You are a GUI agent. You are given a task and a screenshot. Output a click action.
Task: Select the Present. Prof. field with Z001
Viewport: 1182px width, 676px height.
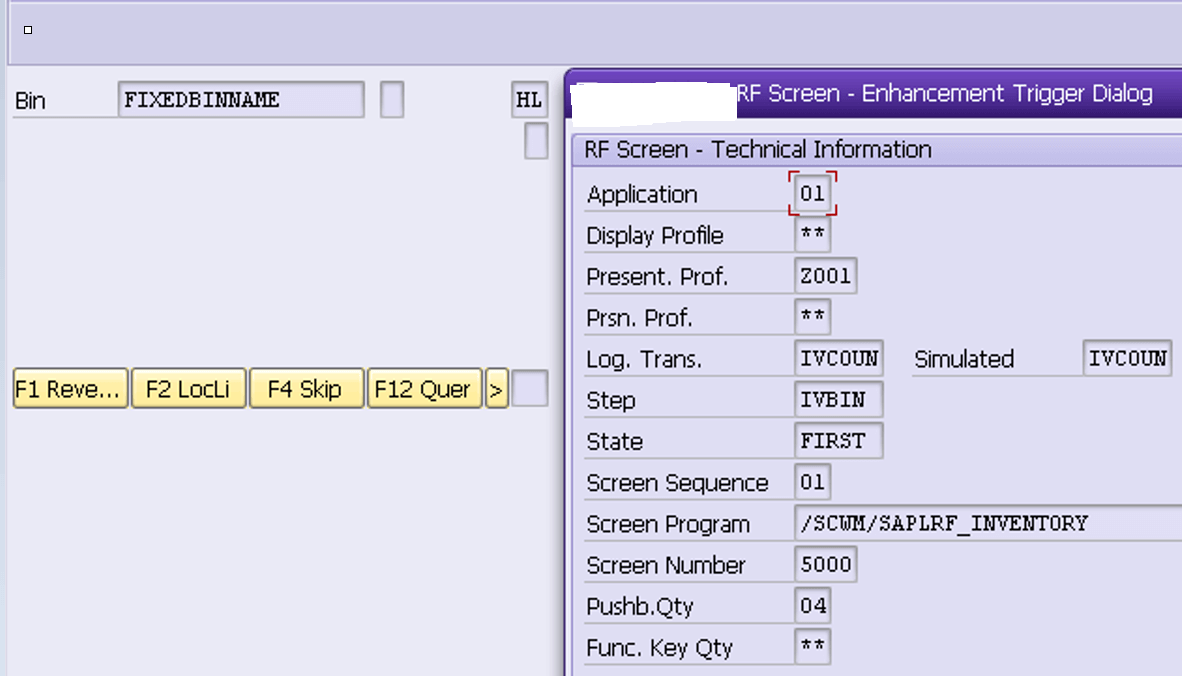coord(824,276)
